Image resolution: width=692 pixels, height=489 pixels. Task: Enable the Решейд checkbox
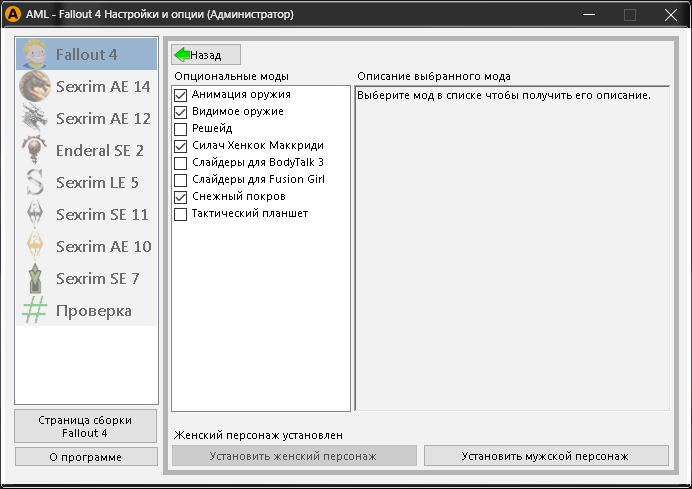(x=181, y=129)
